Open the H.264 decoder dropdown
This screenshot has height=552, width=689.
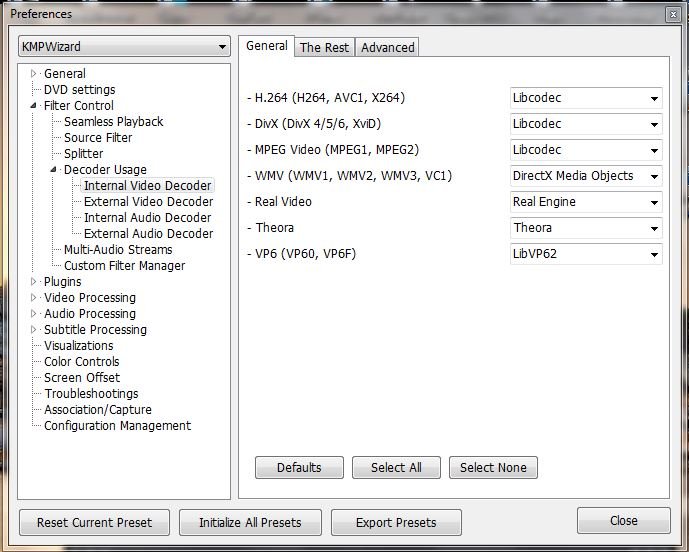pyautogui.click(x=585, y=98)
